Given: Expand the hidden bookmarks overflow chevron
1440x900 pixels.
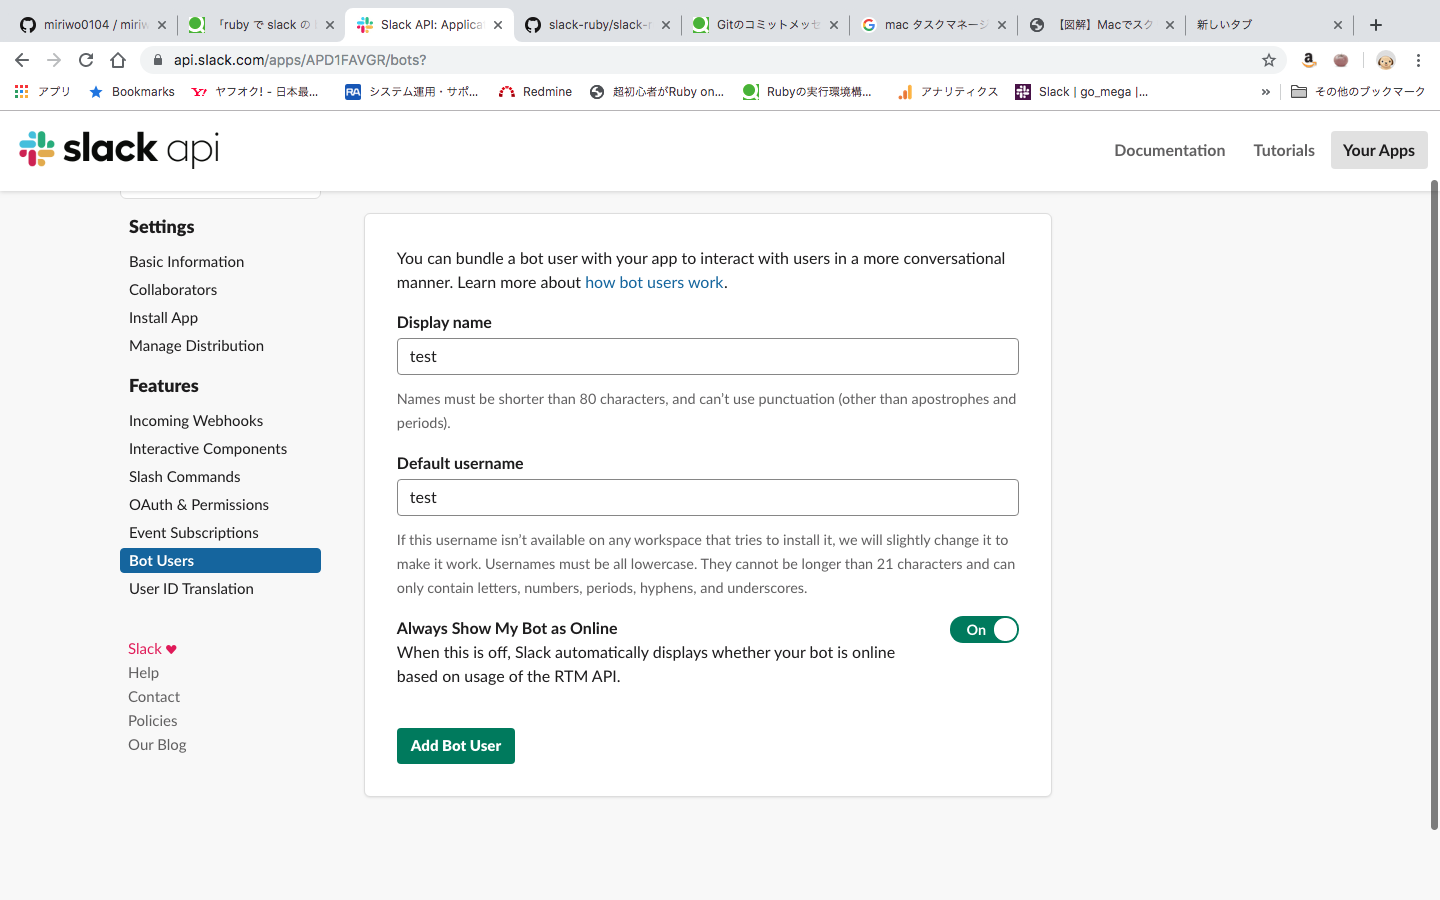Looking at the screenshot, I should coord(1265,91).
